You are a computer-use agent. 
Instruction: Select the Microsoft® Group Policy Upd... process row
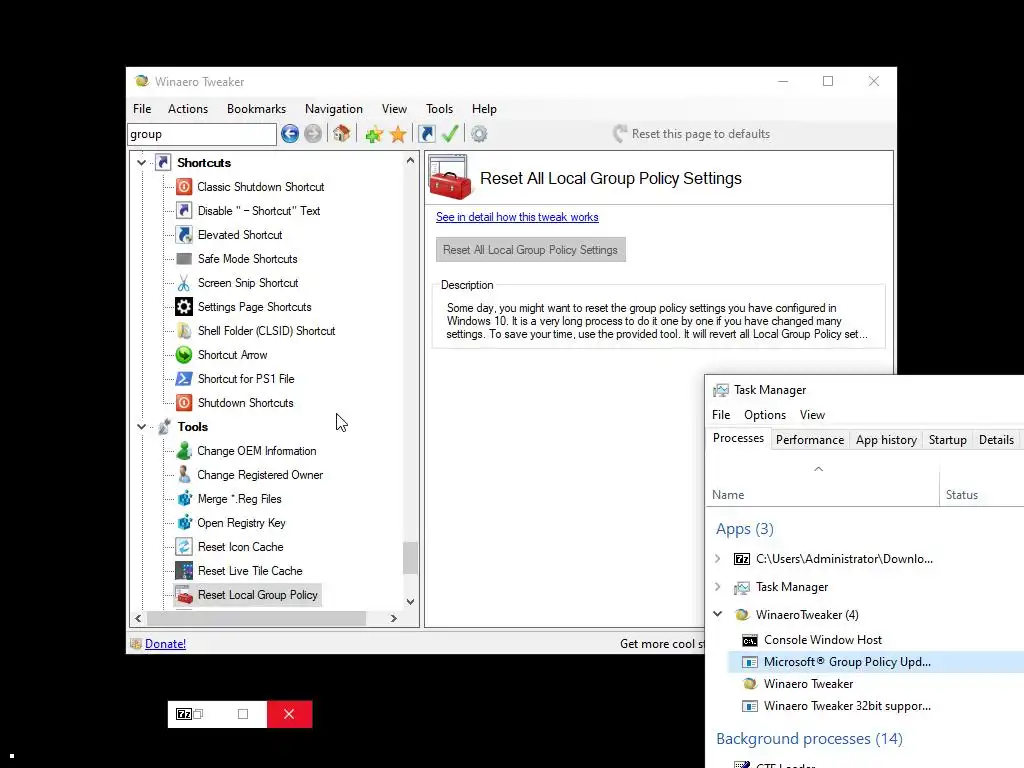[x=876, y=662]
